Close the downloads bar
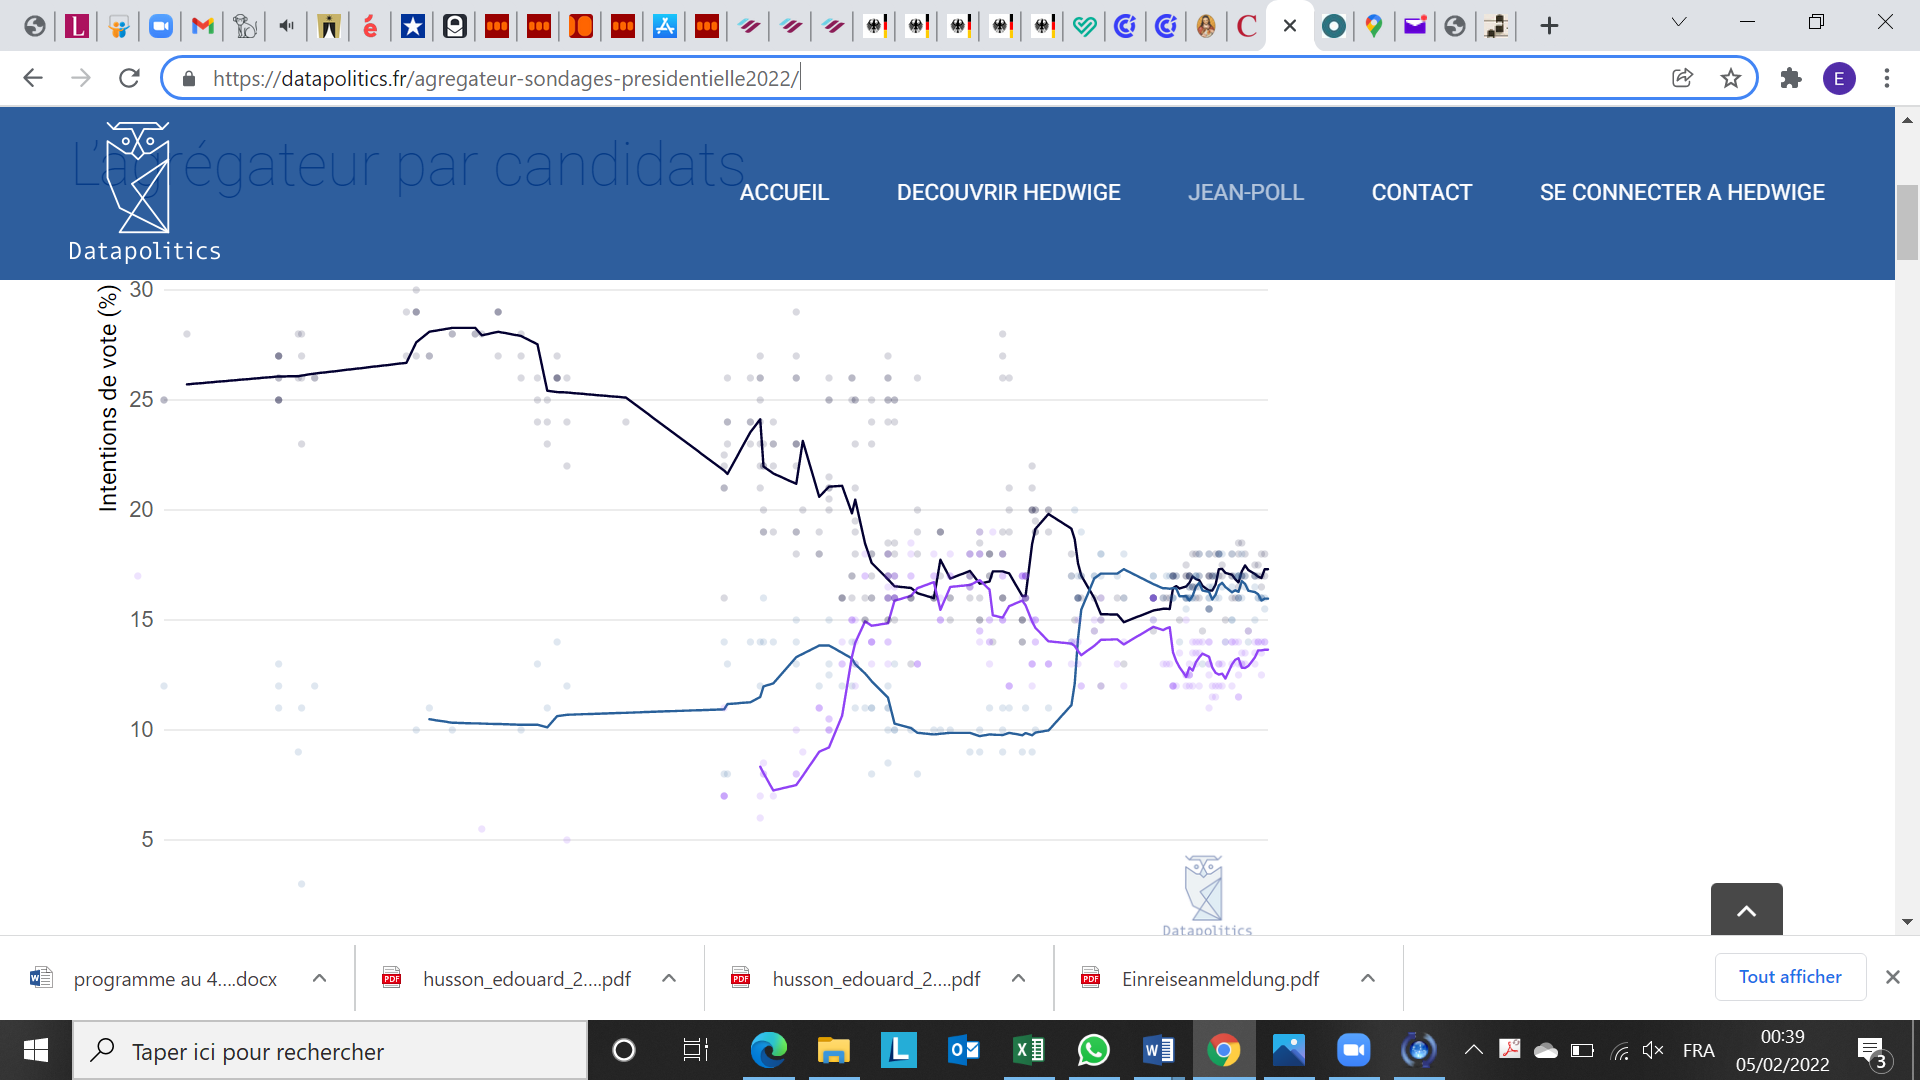Image resolution: width=1920 pixels, height=1080 pixels. pos(1892,977)
